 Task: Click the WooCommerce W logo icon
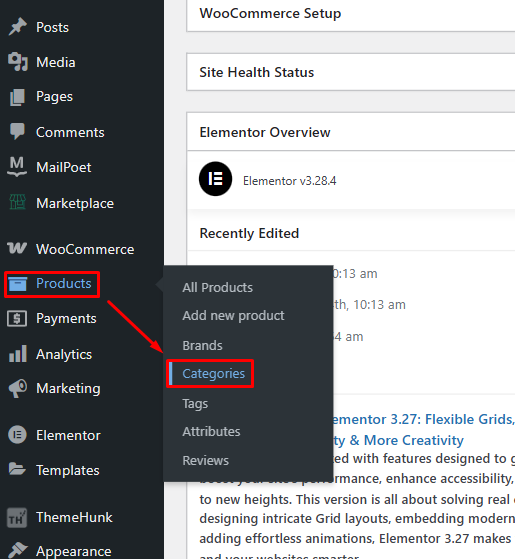coord(17,248)
